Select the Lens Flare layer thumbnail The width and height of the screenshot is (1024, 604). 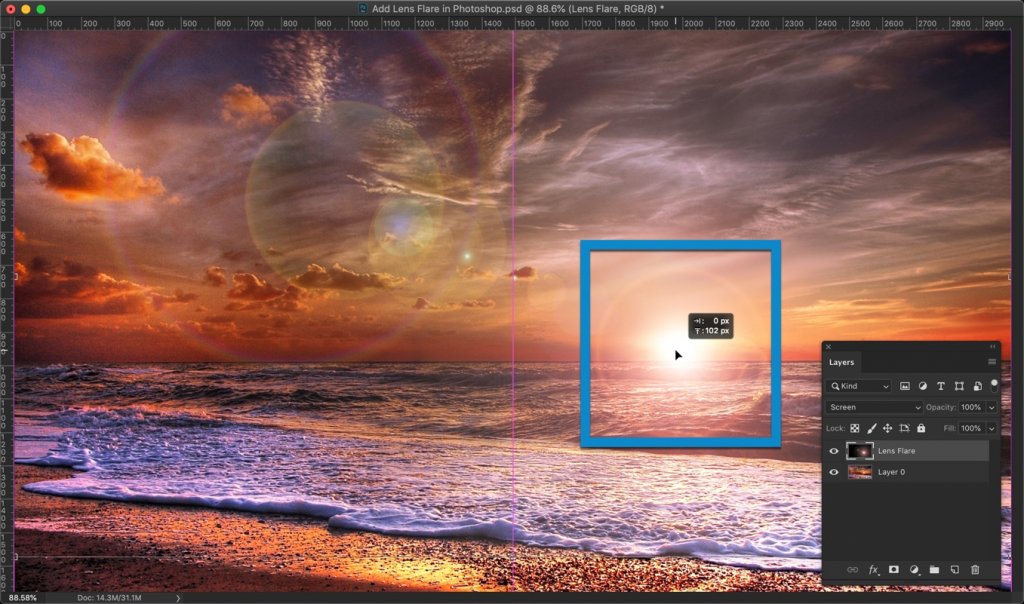tap(860, 451)
